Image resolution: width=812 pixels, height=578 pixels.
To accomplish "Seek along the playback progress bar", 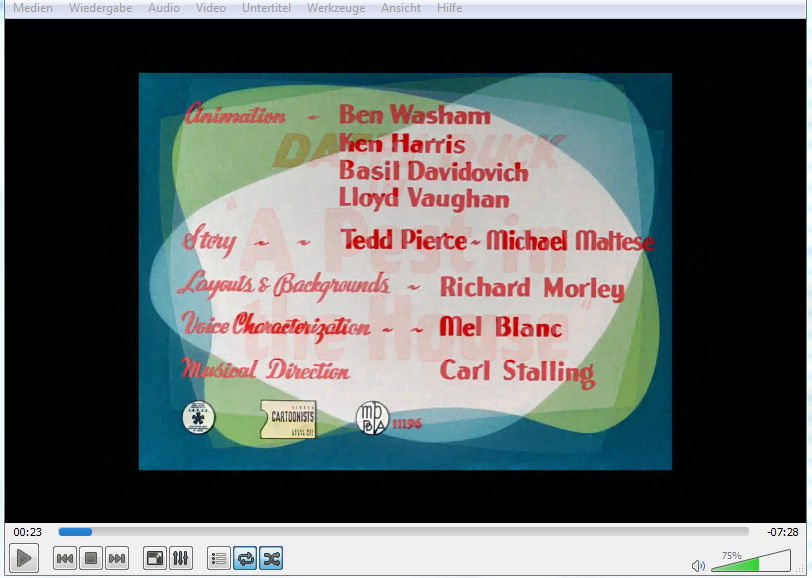I will pyautogui.click(x=403, y=532).
